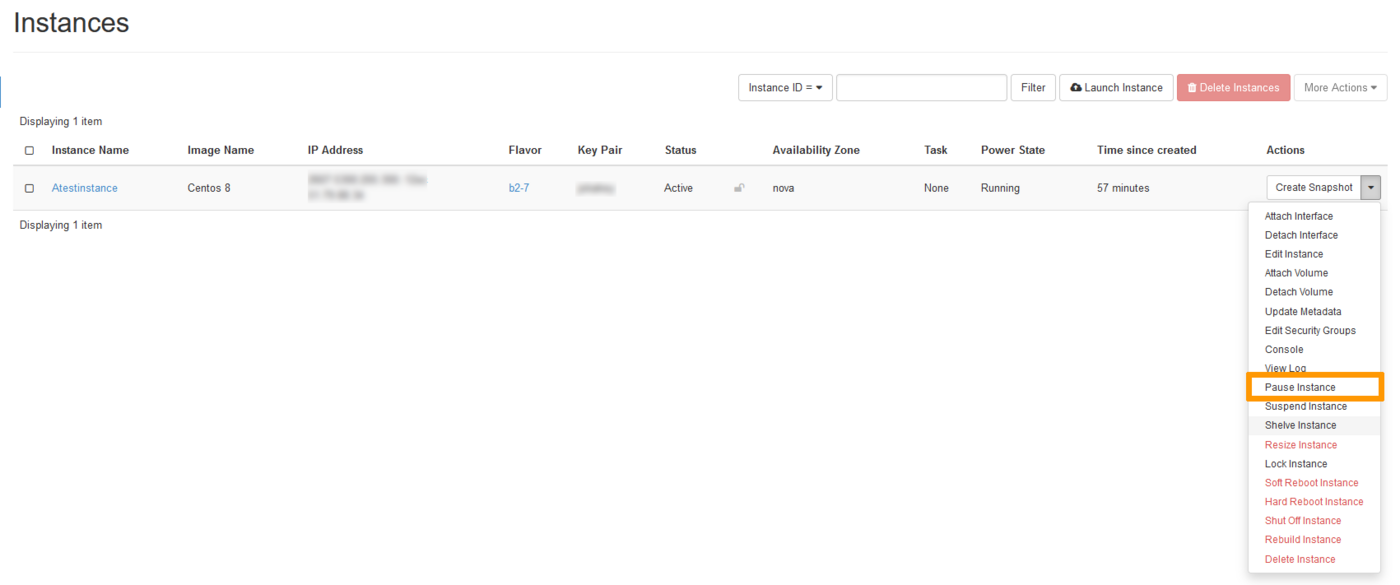Focus the filter text input field
This screenshot has height=585, width=1400.
[921, 88]
